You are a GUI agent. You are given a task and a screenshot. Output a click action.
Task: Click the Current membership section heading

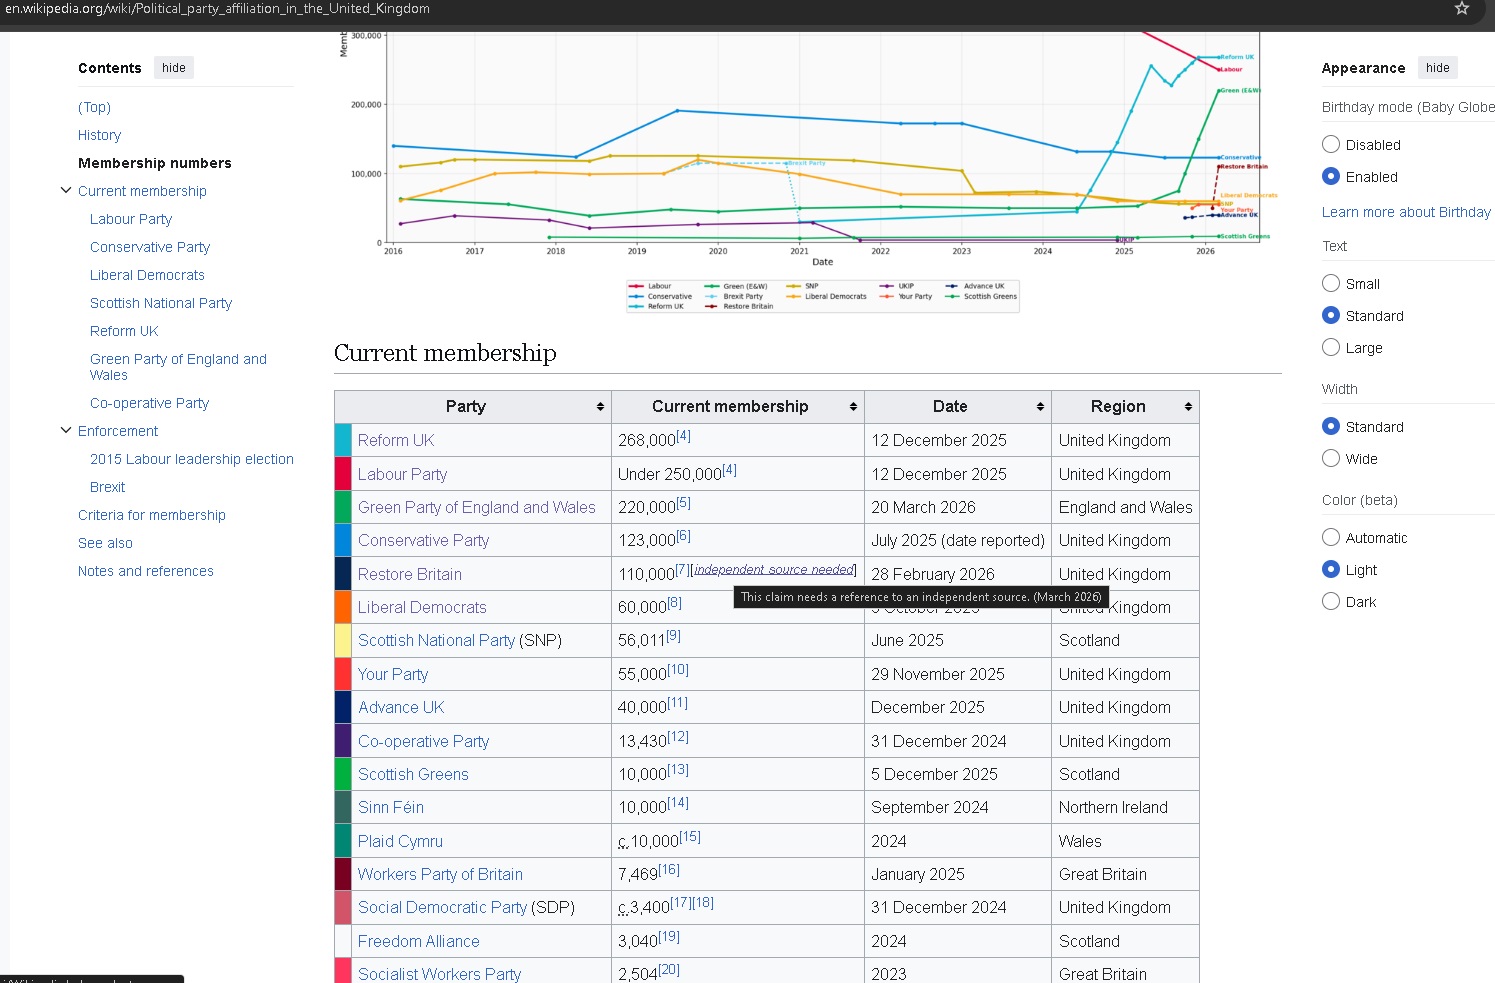click(445, 353)
